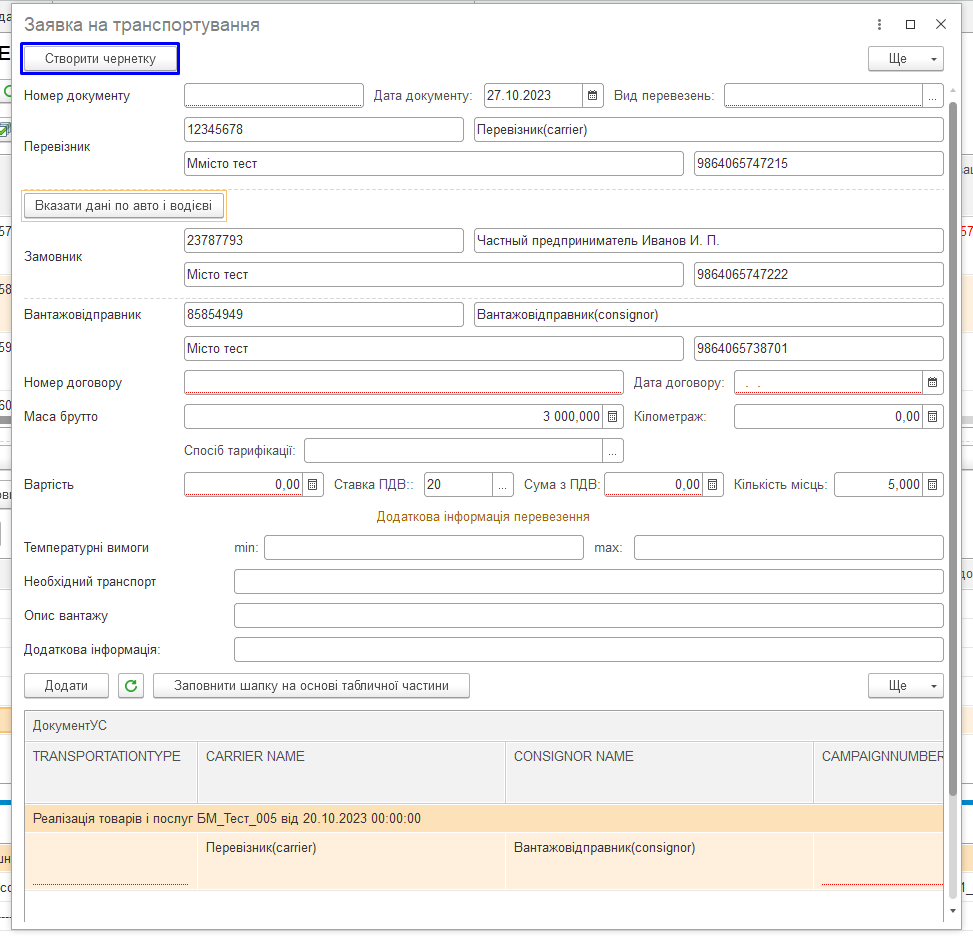The height and width of the screenshot is (940, 973).
Task: Click Вказати дані по авто і водієві
Action: tap(123, 205)
